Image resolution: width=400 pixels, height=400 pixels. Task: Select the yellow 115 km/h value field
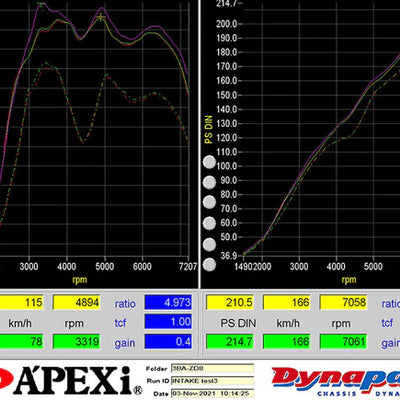click(x=21, y=302)
